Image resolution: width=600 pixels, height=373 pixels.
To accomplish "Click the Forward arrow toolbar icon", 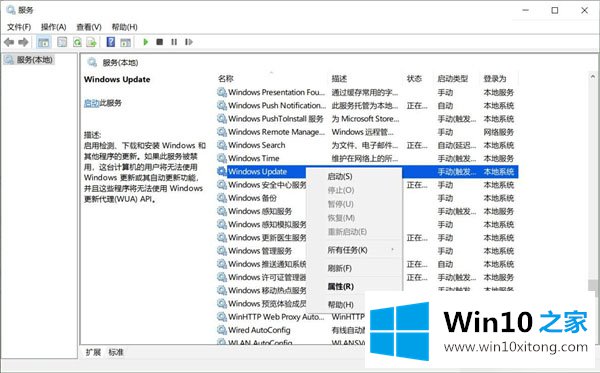I will 23,42.
